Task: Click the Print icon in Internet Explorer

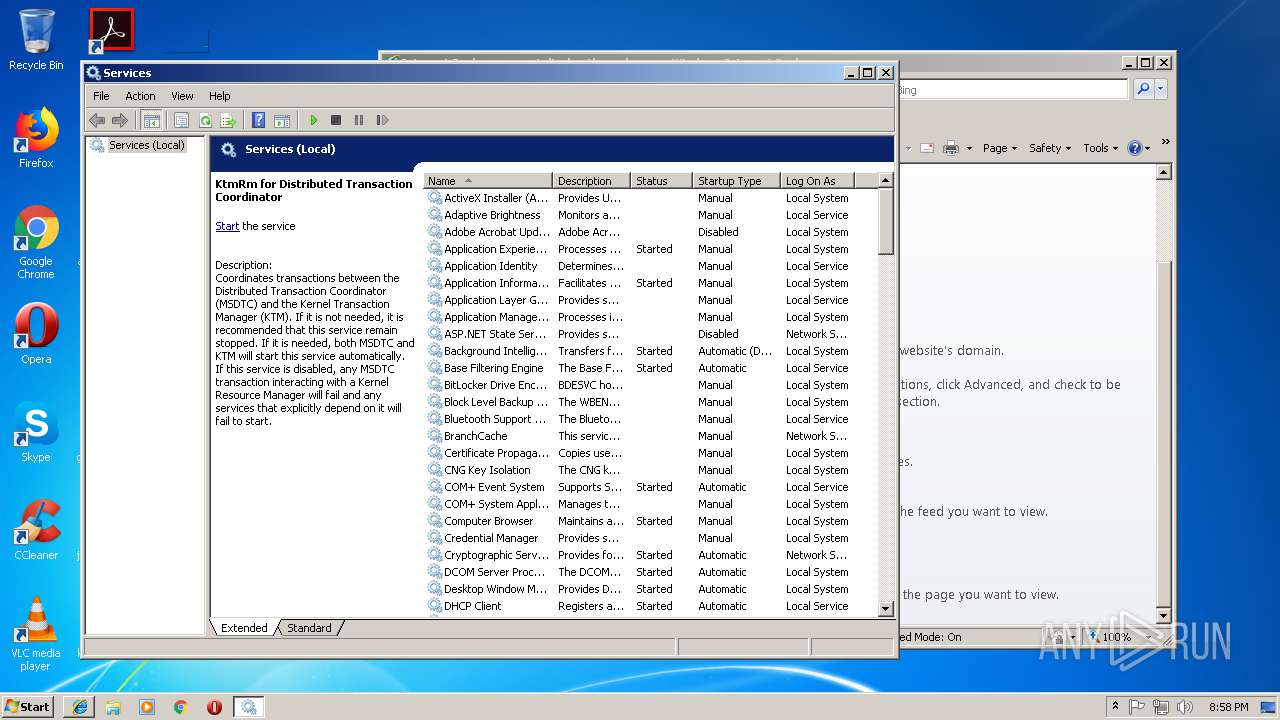Action: 950,148
